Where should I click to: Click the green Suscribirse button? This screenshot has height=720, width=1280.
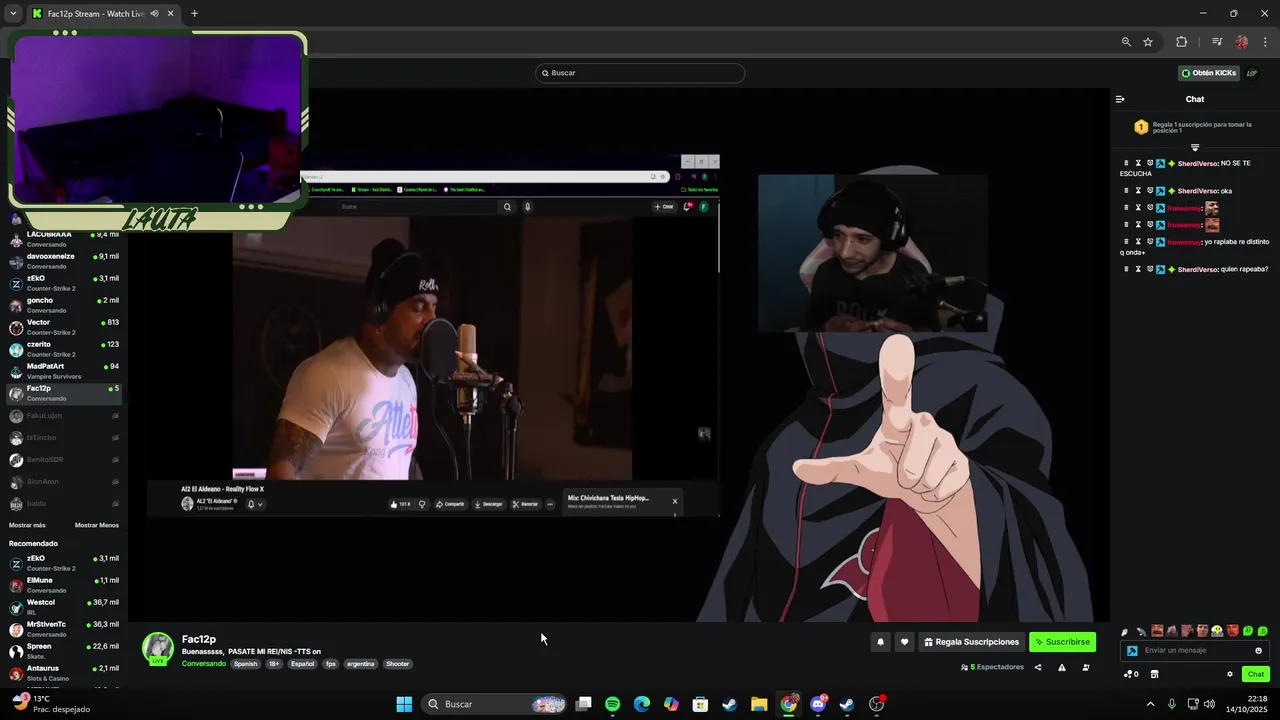click(1062, 642)
